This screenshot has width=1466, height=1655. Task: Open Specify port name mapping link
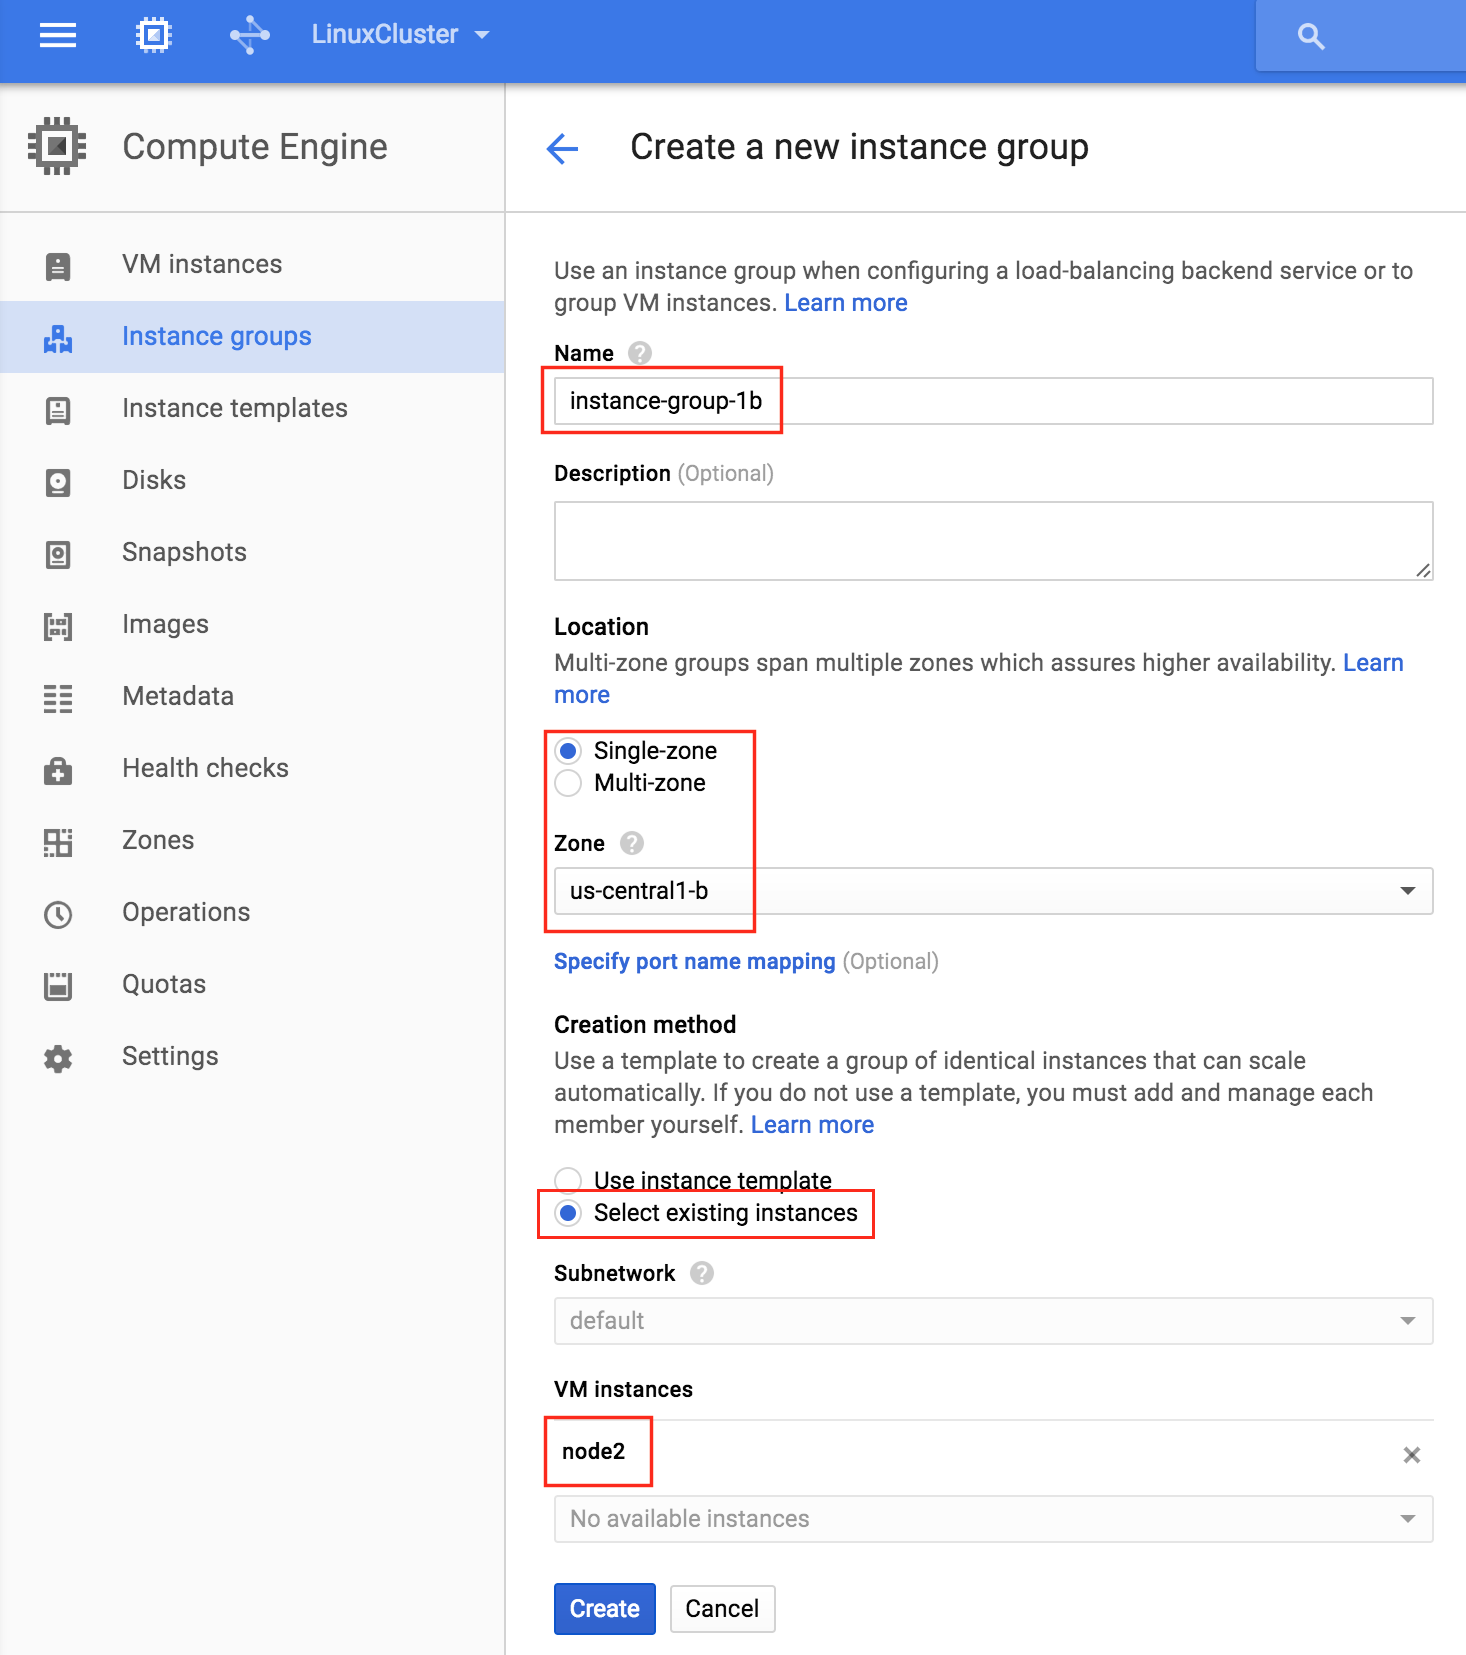coord(695,962)
